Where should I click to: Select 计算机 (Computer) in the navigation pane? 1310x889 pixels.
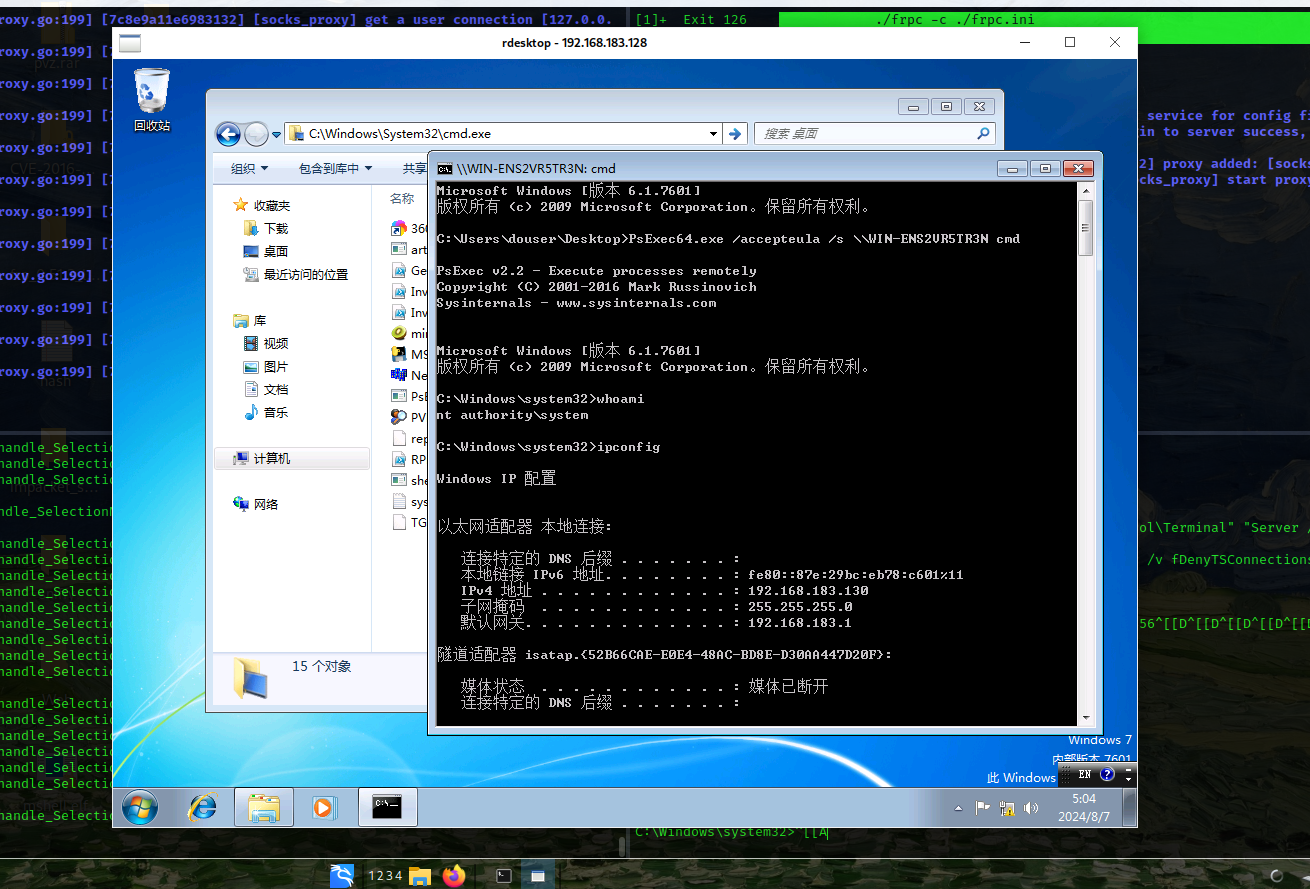(271, 458)
